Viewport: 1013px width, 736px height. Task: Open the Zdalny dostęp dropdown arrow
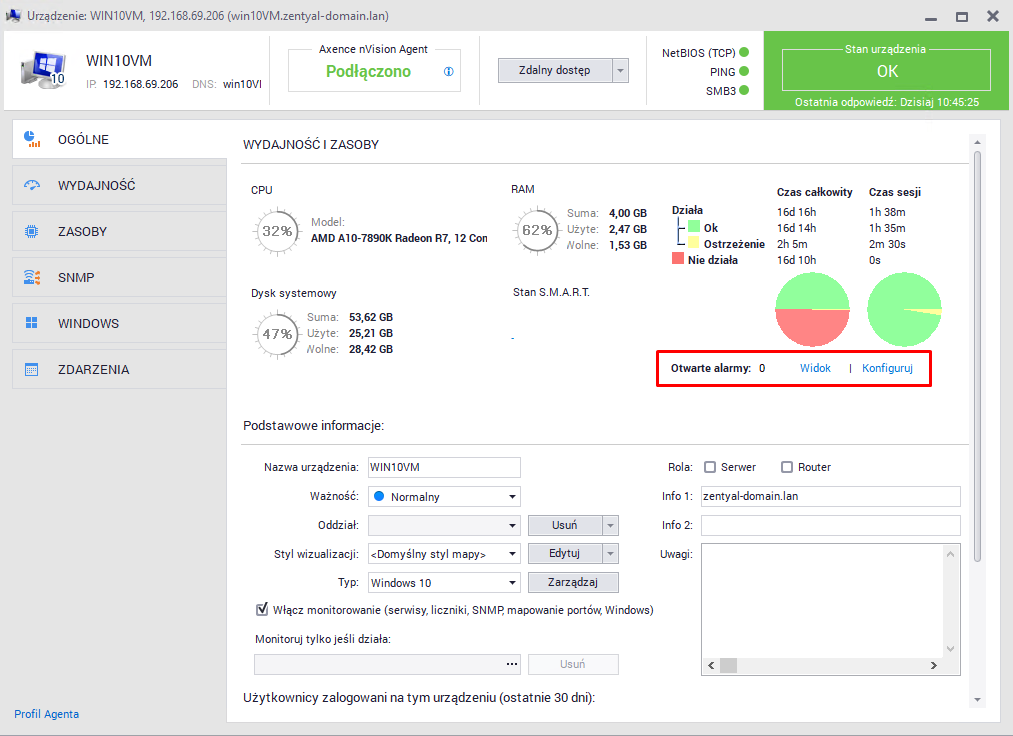[x=620, y=70]
